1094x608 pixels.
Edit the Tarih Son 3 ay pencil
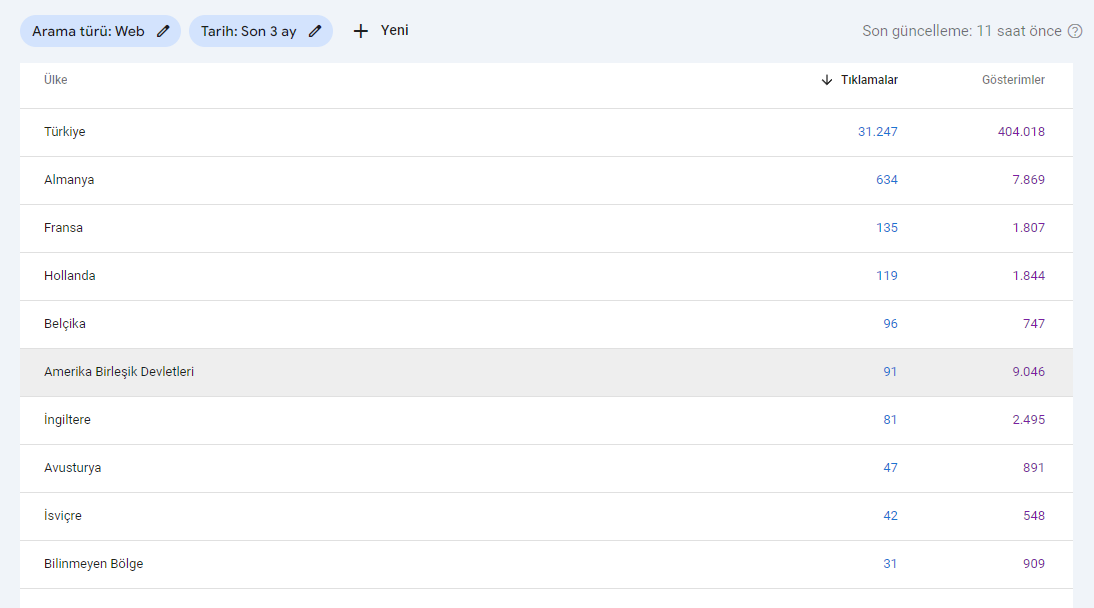(315, 31)
